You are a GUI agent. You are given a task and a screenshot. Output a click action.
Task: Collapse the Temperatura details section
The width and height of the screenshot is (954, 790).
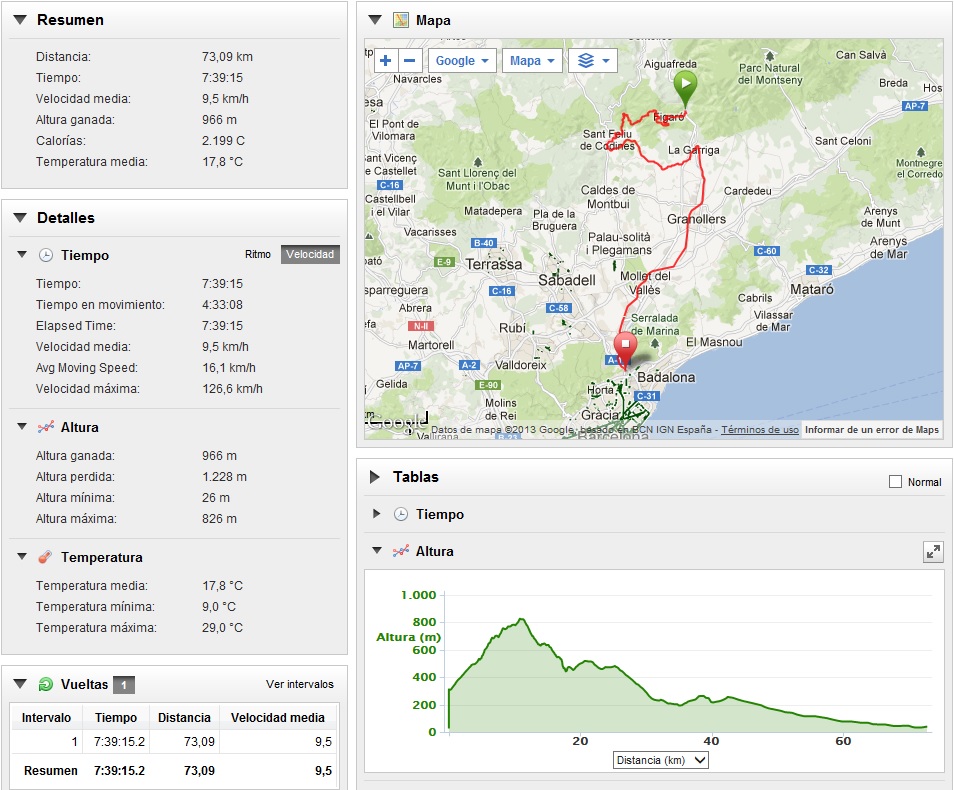click(x=22, y=556)
